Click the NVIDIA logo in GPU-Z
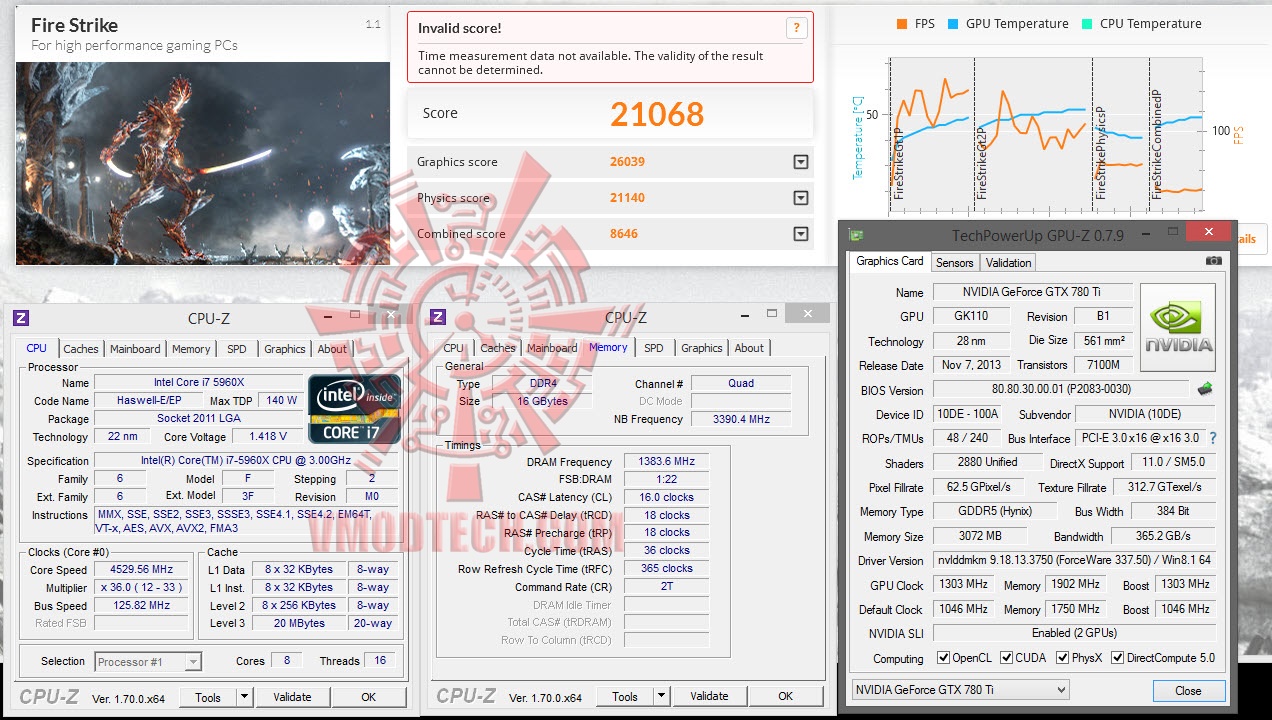Image resolution: width=1272 pixels, height=720 pixels. pyautogui.click(x=1178, y=328)
